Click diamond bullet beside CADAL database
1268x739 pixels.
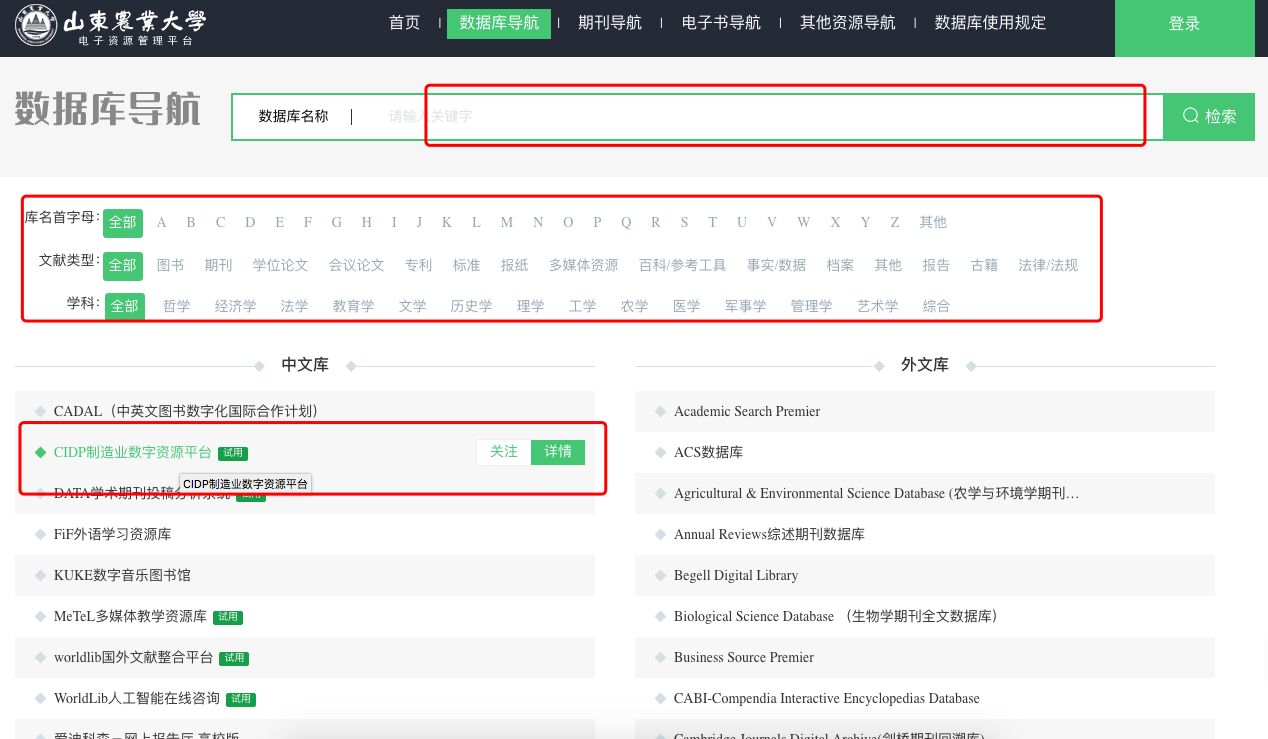41,411
